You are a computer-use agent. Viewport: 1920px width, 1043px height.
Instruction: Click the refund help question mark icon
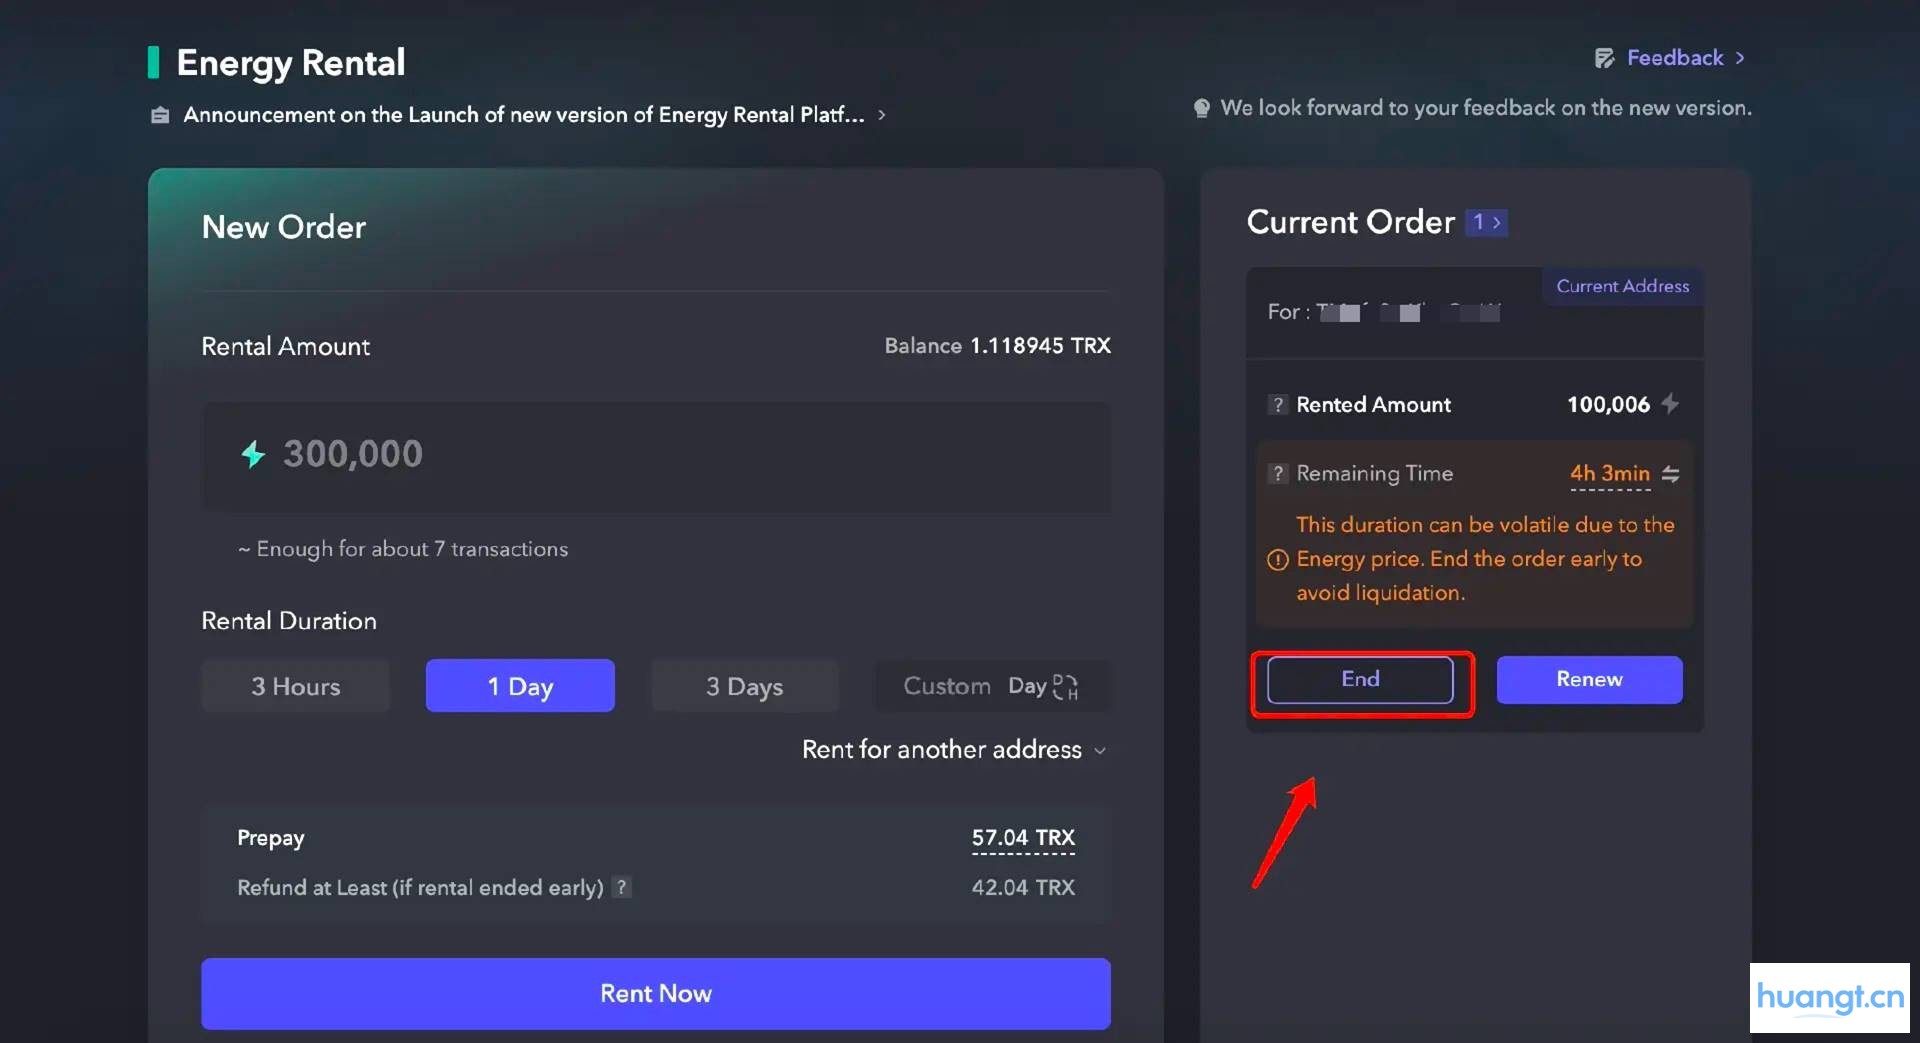[x=622, y=887]
